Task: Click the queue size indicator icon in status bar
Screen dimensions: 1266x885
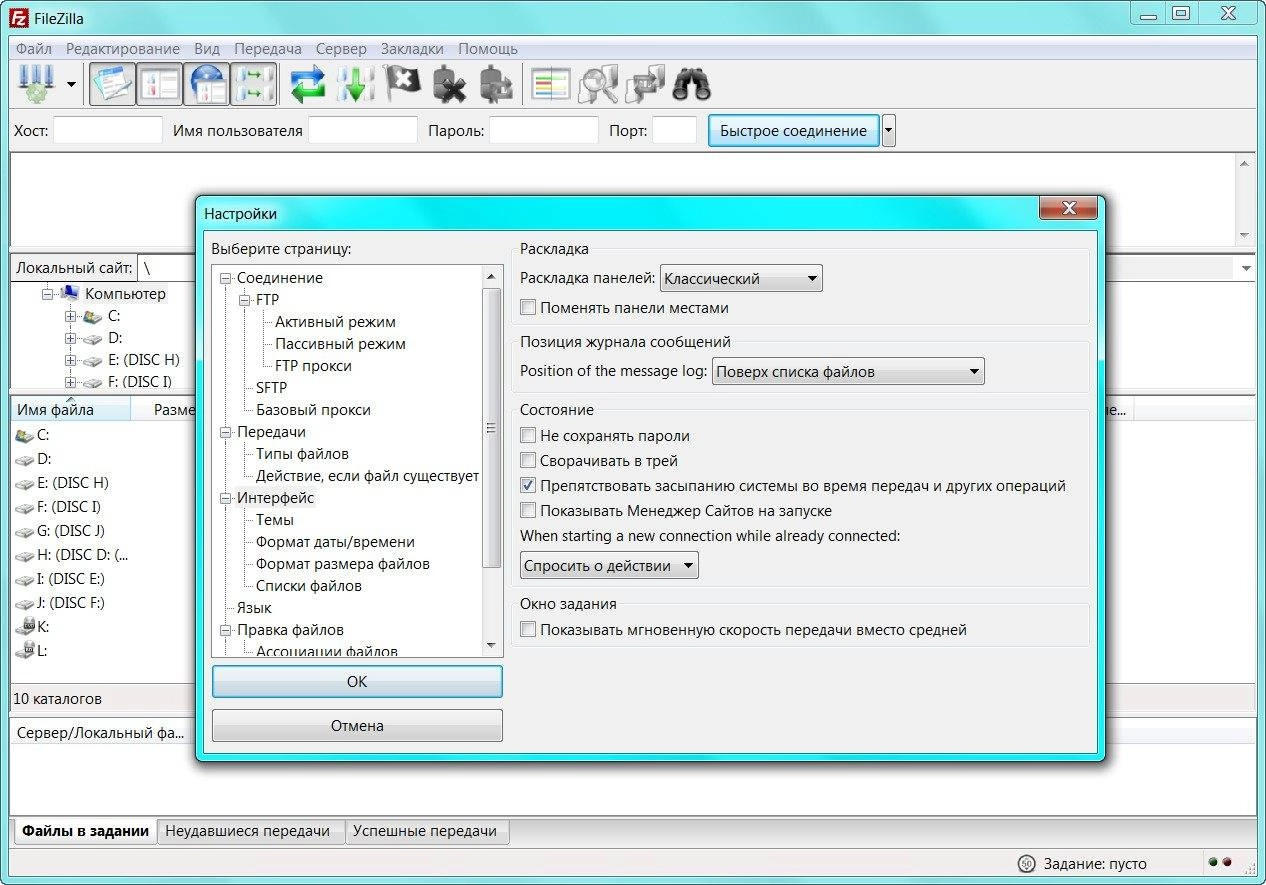Action: click(1026, 863)
